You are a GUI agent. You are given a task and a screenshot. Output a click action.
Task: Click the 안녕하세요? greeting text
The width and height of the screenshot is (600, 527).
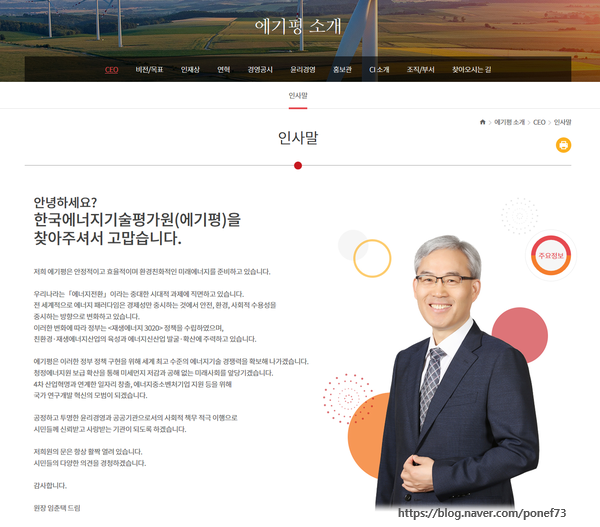coord(65,202)
